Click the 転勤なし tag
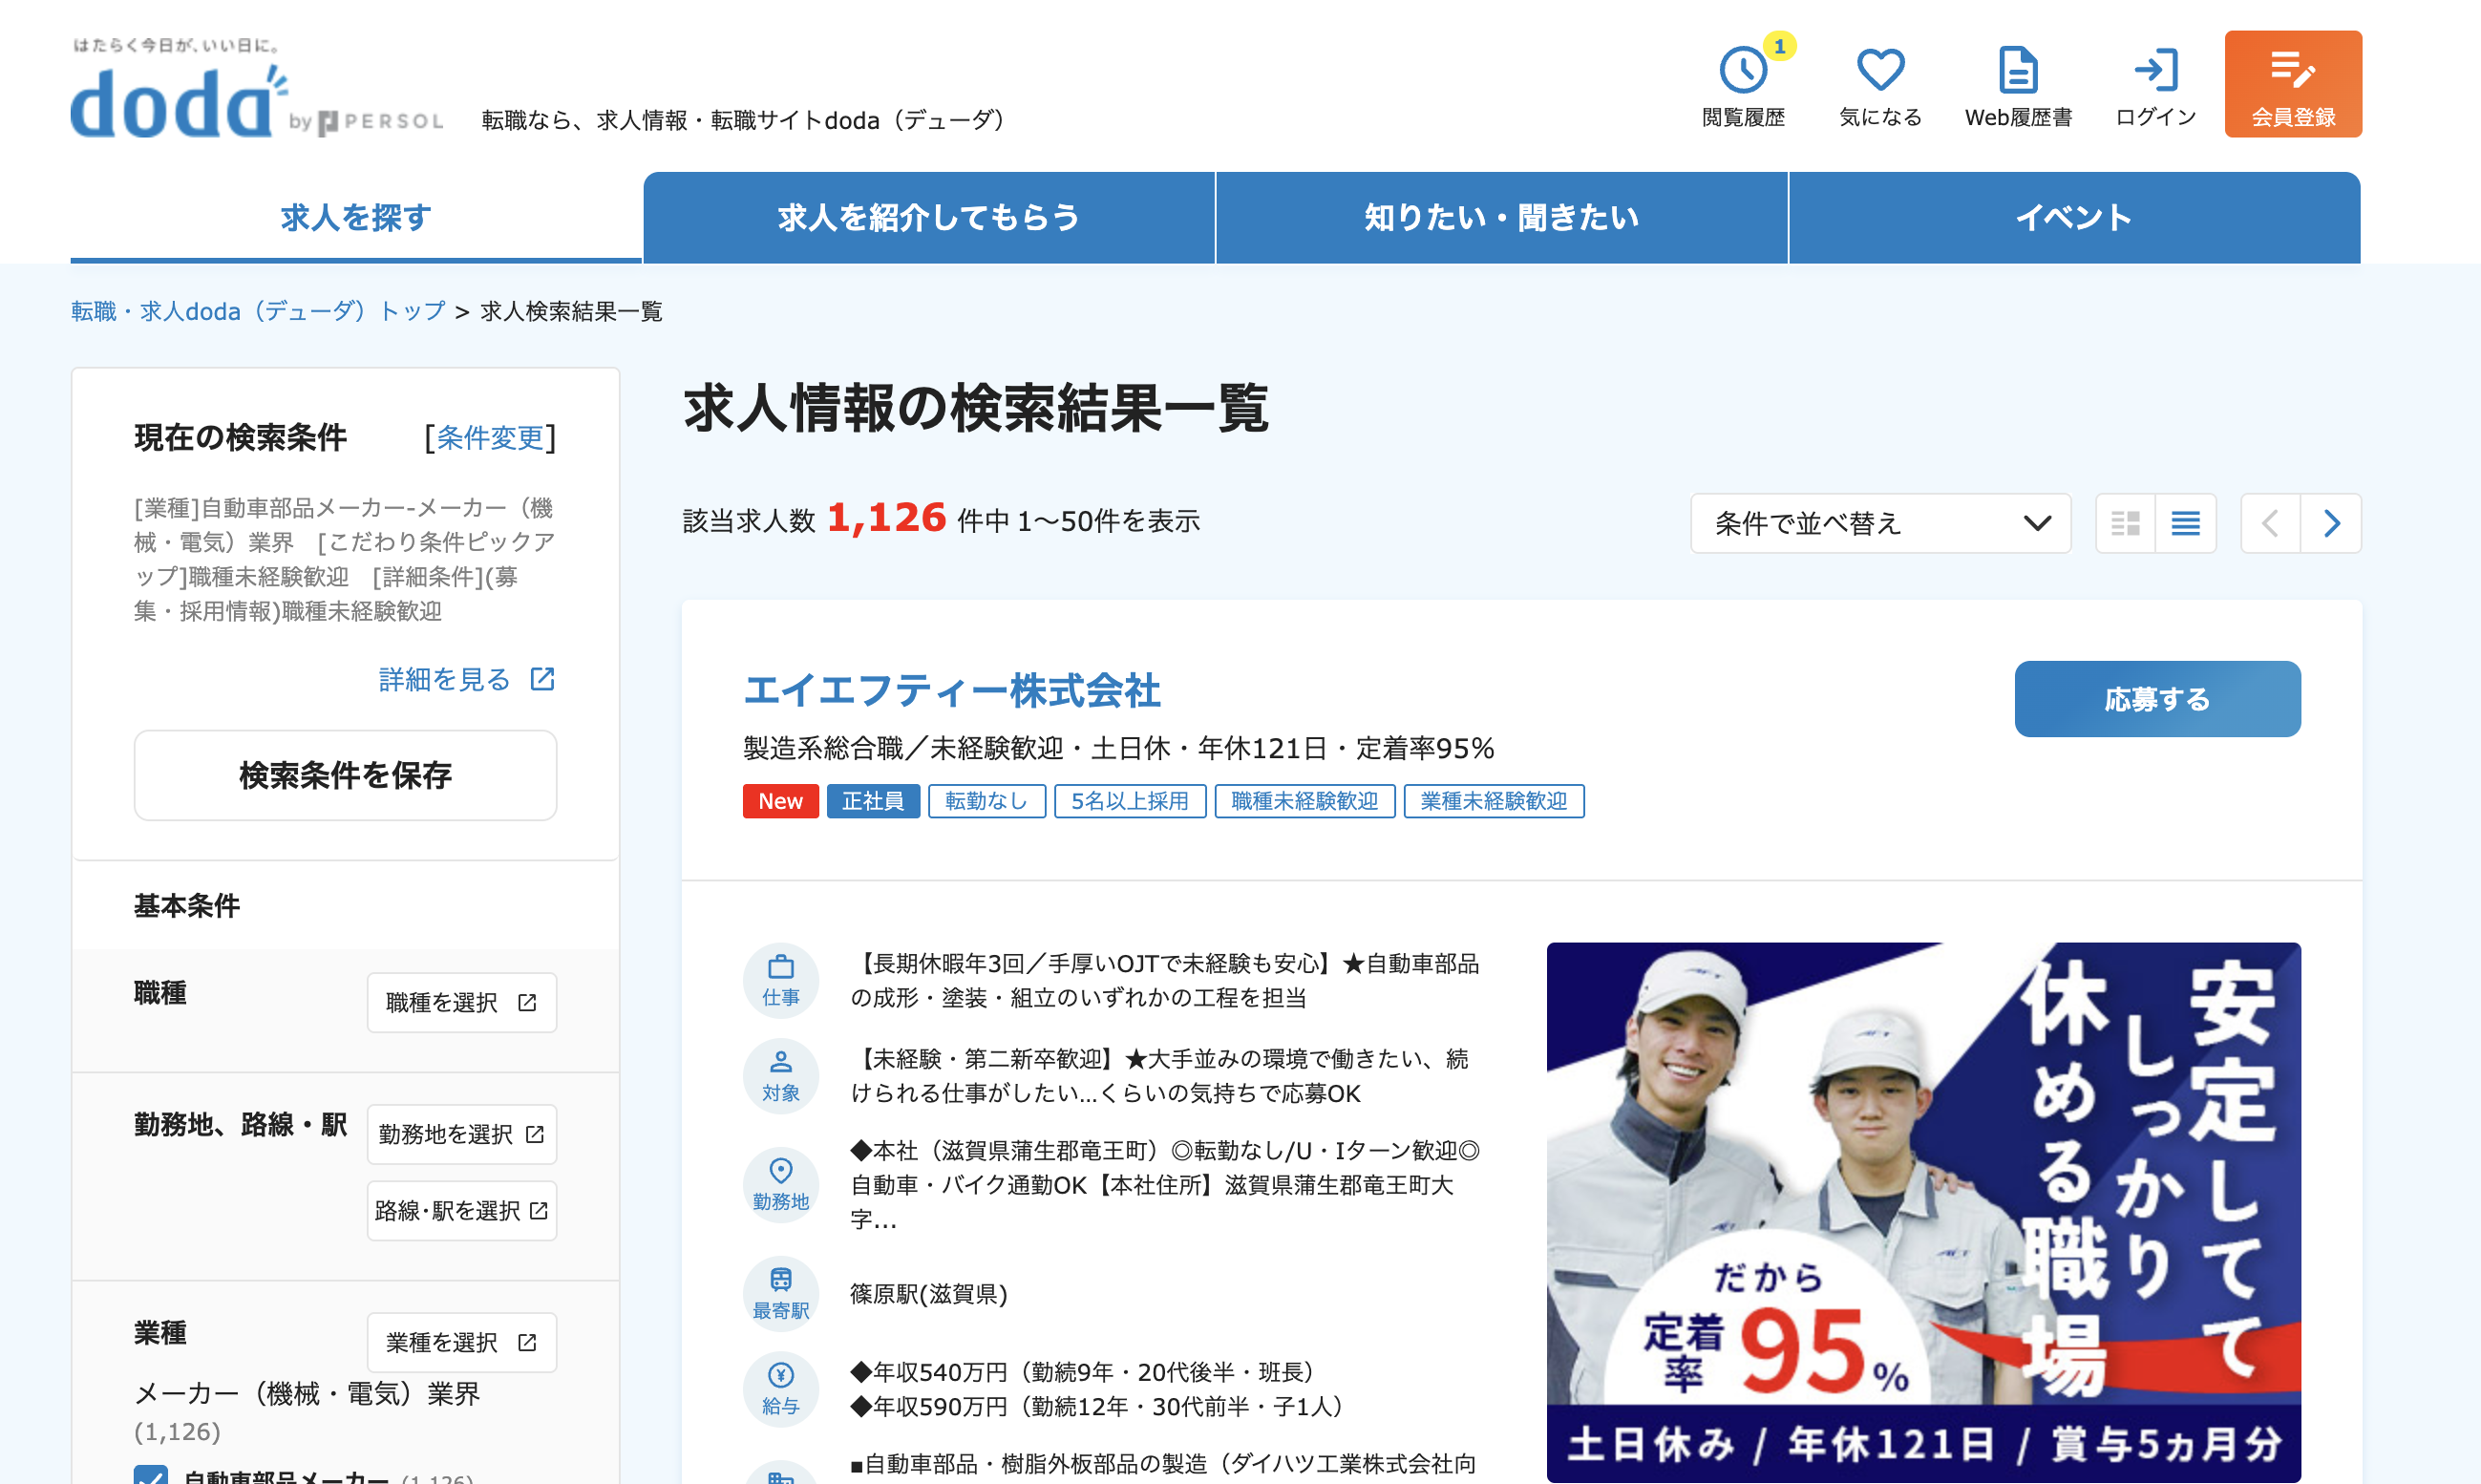Image resolution: width=2481 pixels, height=1484 pixels. [986, 801]
